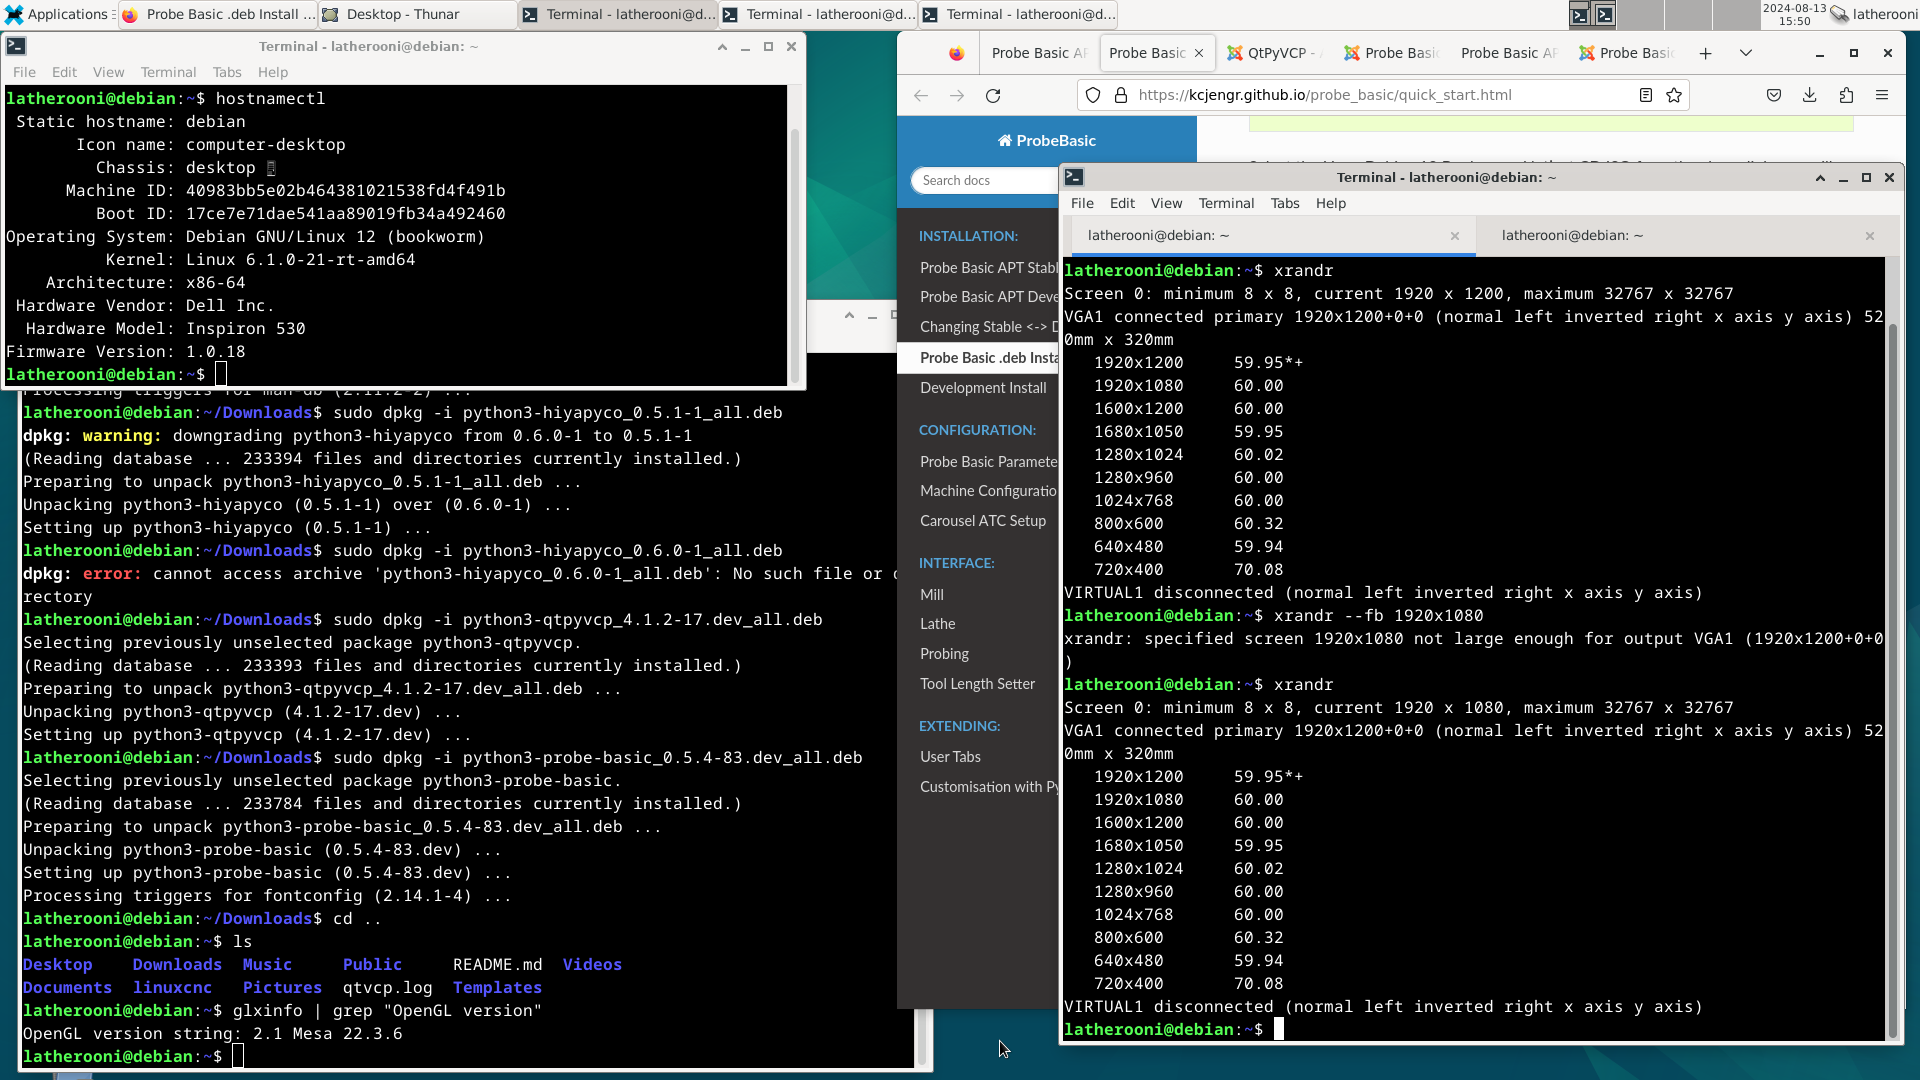
Task: Open Firefox downloads panel
Action: coord(1810,95)
